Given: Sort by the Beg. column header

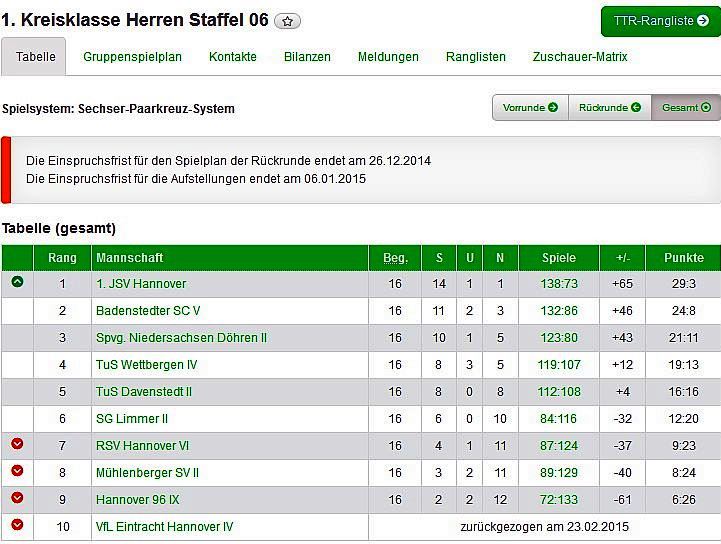Looking at the screenshot, I should tap(395, 258).
